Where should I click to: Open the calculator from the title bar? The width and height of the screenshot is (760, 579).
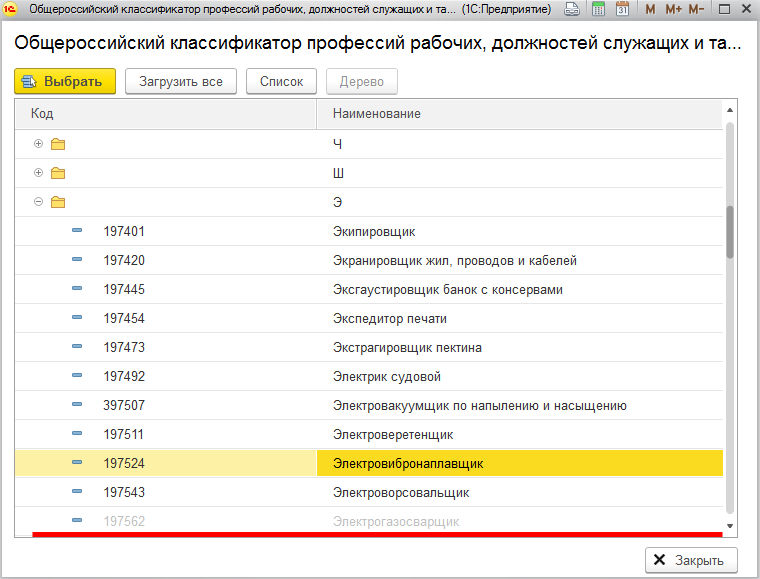tap(598, 10)
